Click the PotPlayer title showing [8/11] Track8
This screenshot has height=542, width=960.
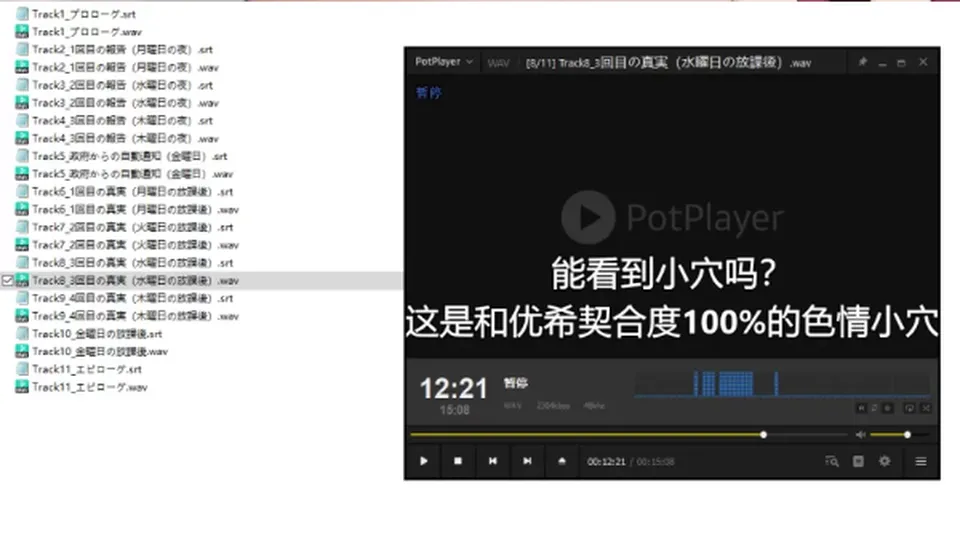(x=668, y=62)
